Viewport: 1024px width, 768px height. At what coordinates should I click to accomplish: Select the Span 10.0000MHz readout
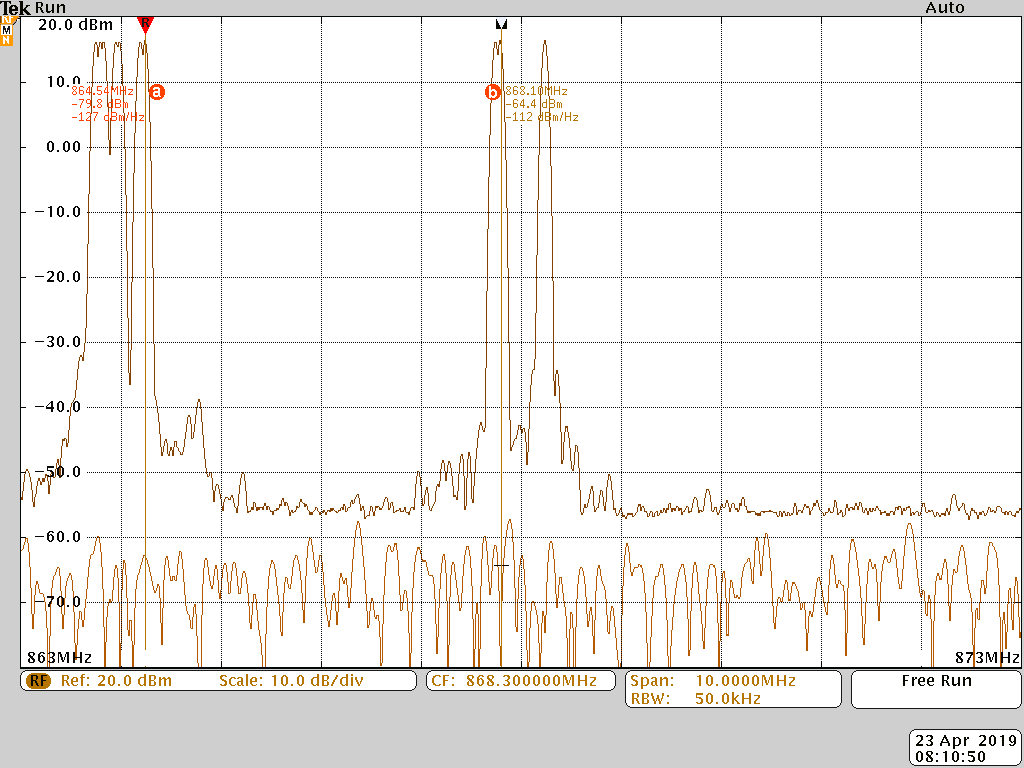click(712, 681)
